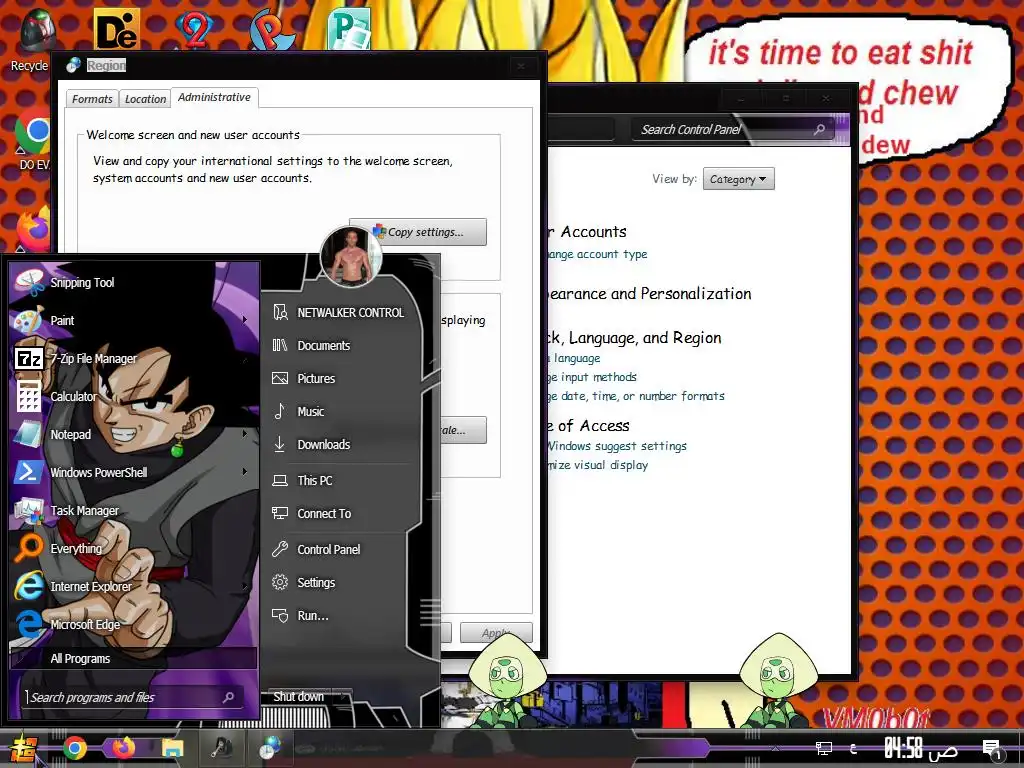Click Search Control Panel field
The width and height of the screenshot is (1024, 768).
tap(731, 129)
